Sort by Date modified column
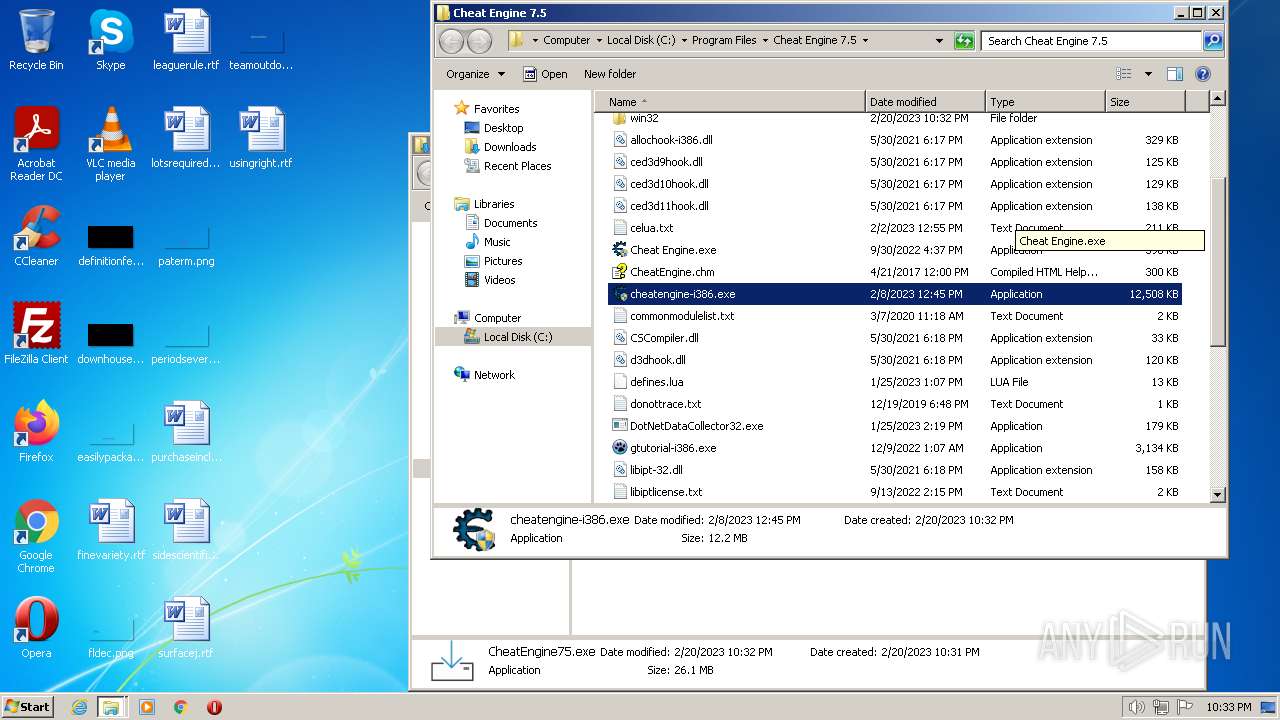The image size is (1280, 720). 925,102
